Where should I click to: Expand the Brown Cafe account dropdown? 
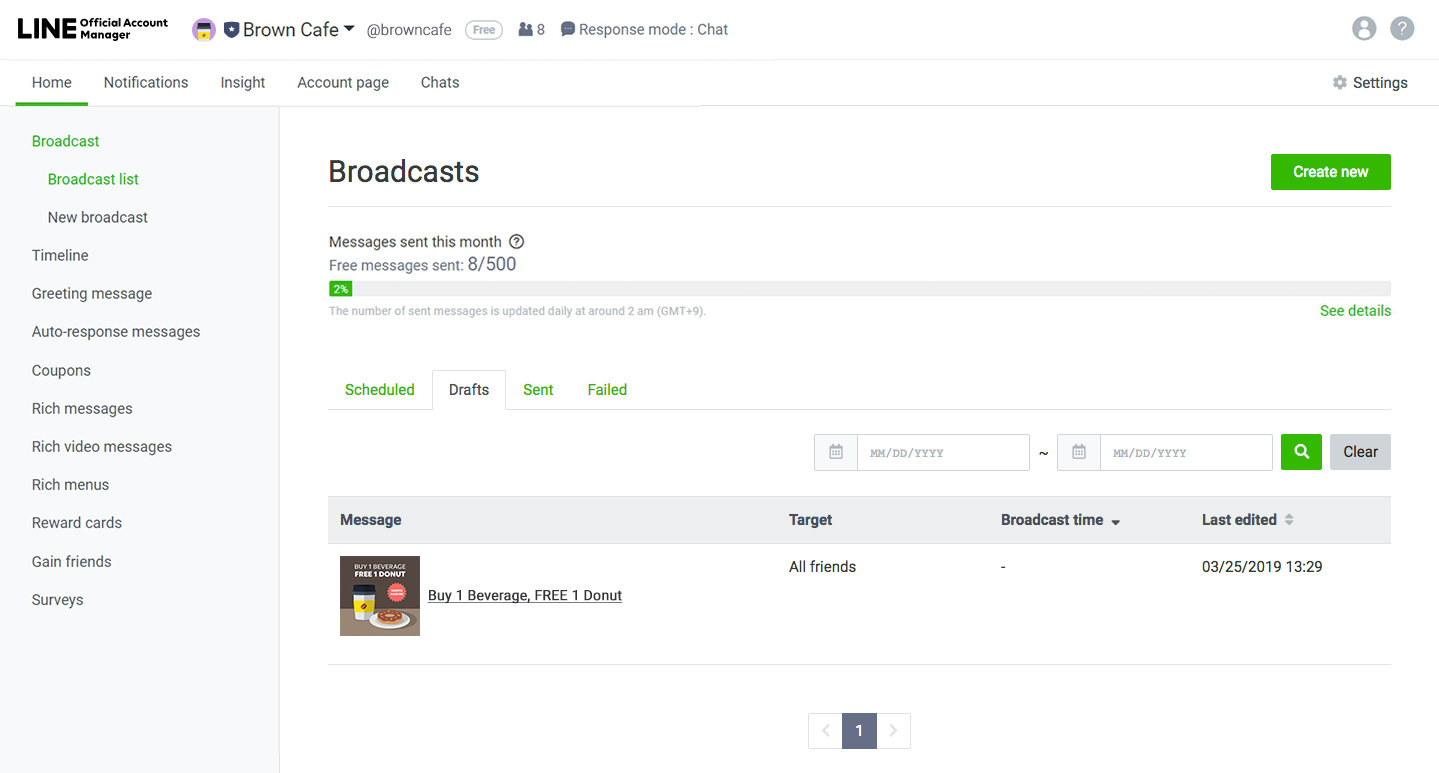349,29
